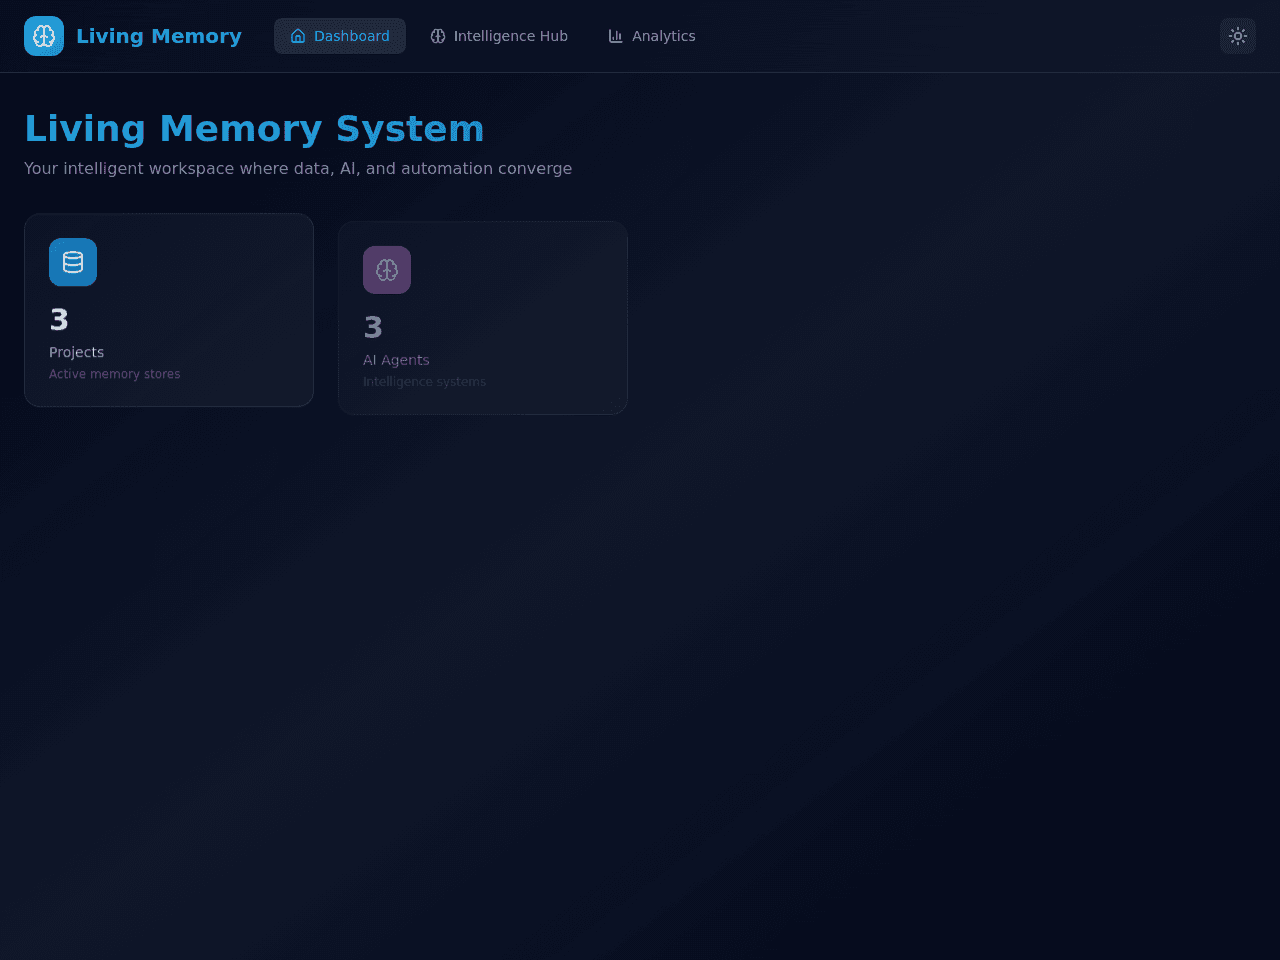Open the Dashboard tab

click(x=340, y=36)
